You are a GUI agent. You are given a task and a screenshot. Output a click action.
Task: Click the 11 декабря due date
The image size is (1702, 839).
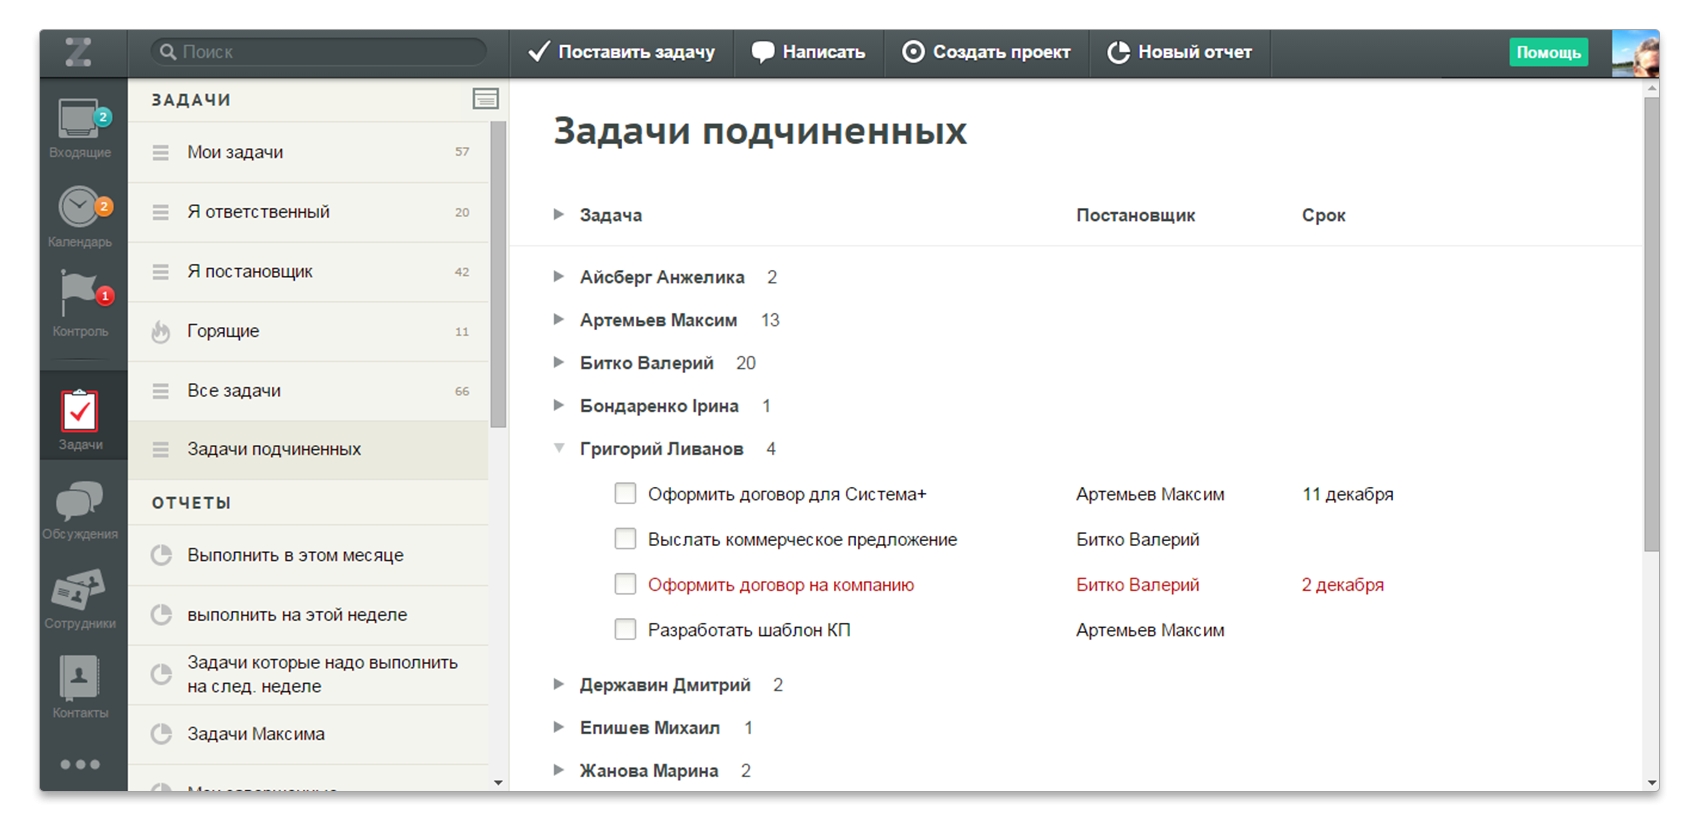click(x=1347, y=494)
